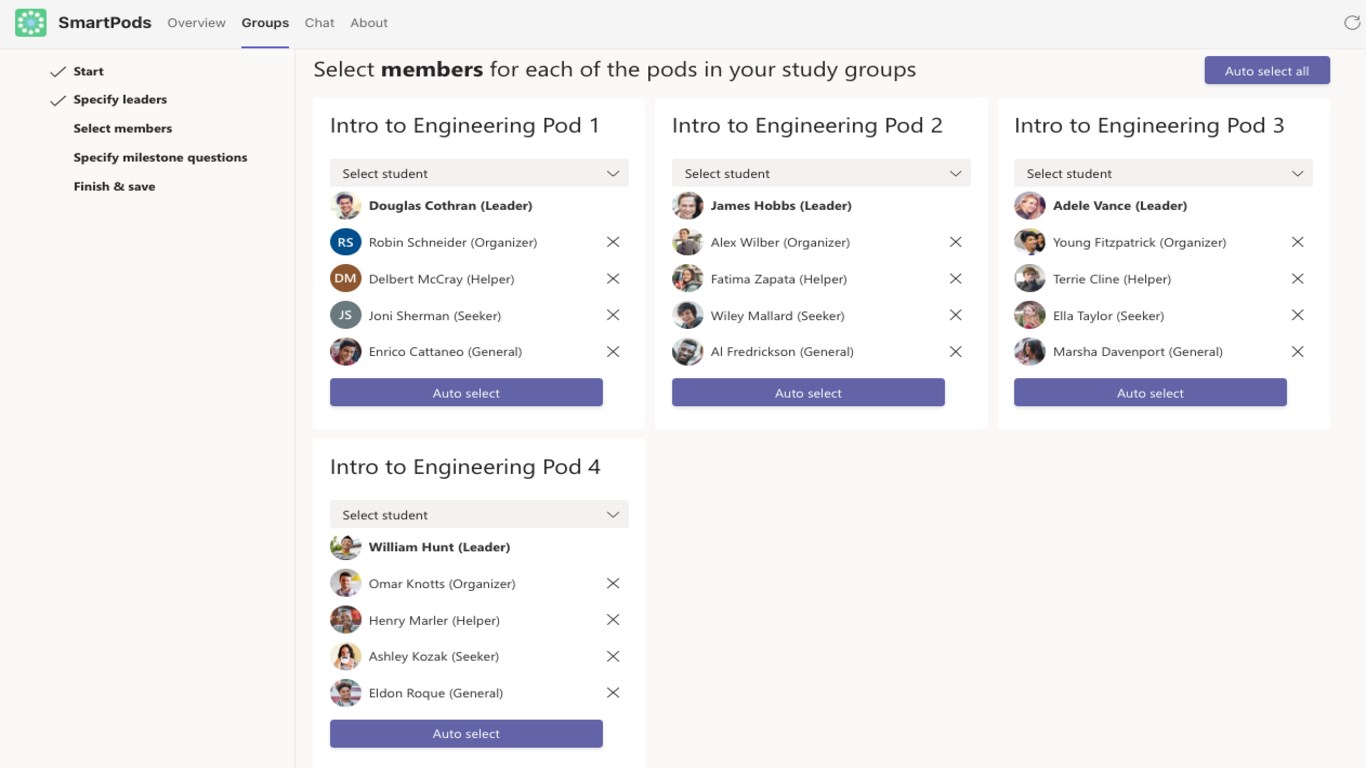Open Select student dropdown for Pod 3
Viewport: 1366px width, 768px height.
[x=1163, y=173]
